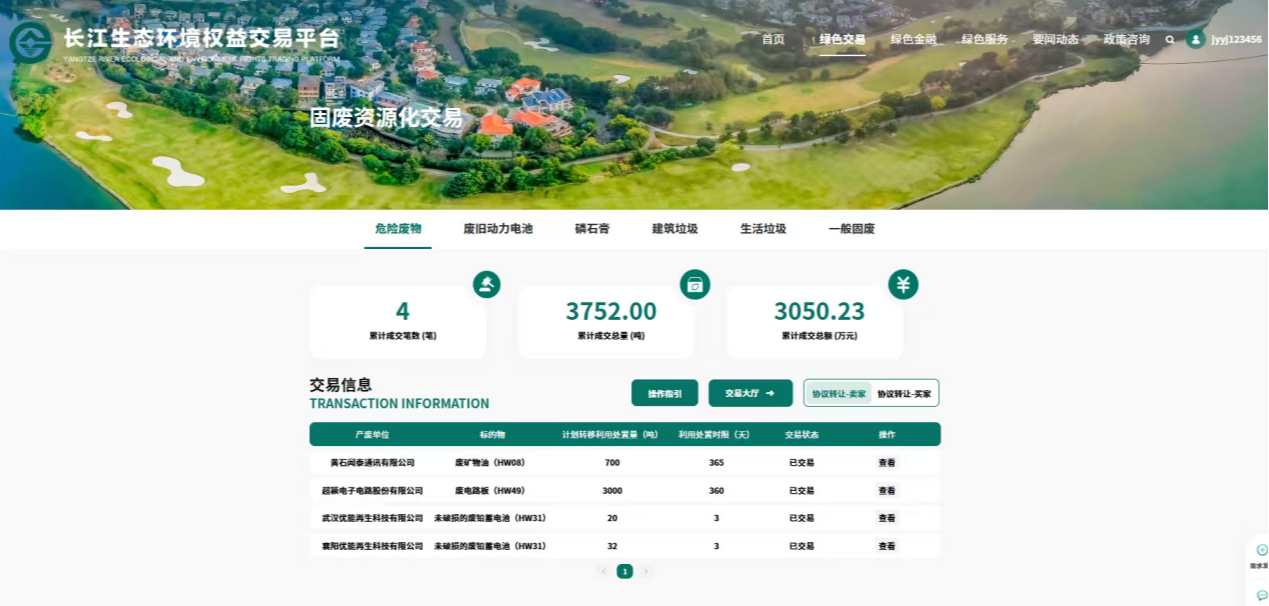Click the floating plus circle icon at right edge

click(x=1262, y=550)
